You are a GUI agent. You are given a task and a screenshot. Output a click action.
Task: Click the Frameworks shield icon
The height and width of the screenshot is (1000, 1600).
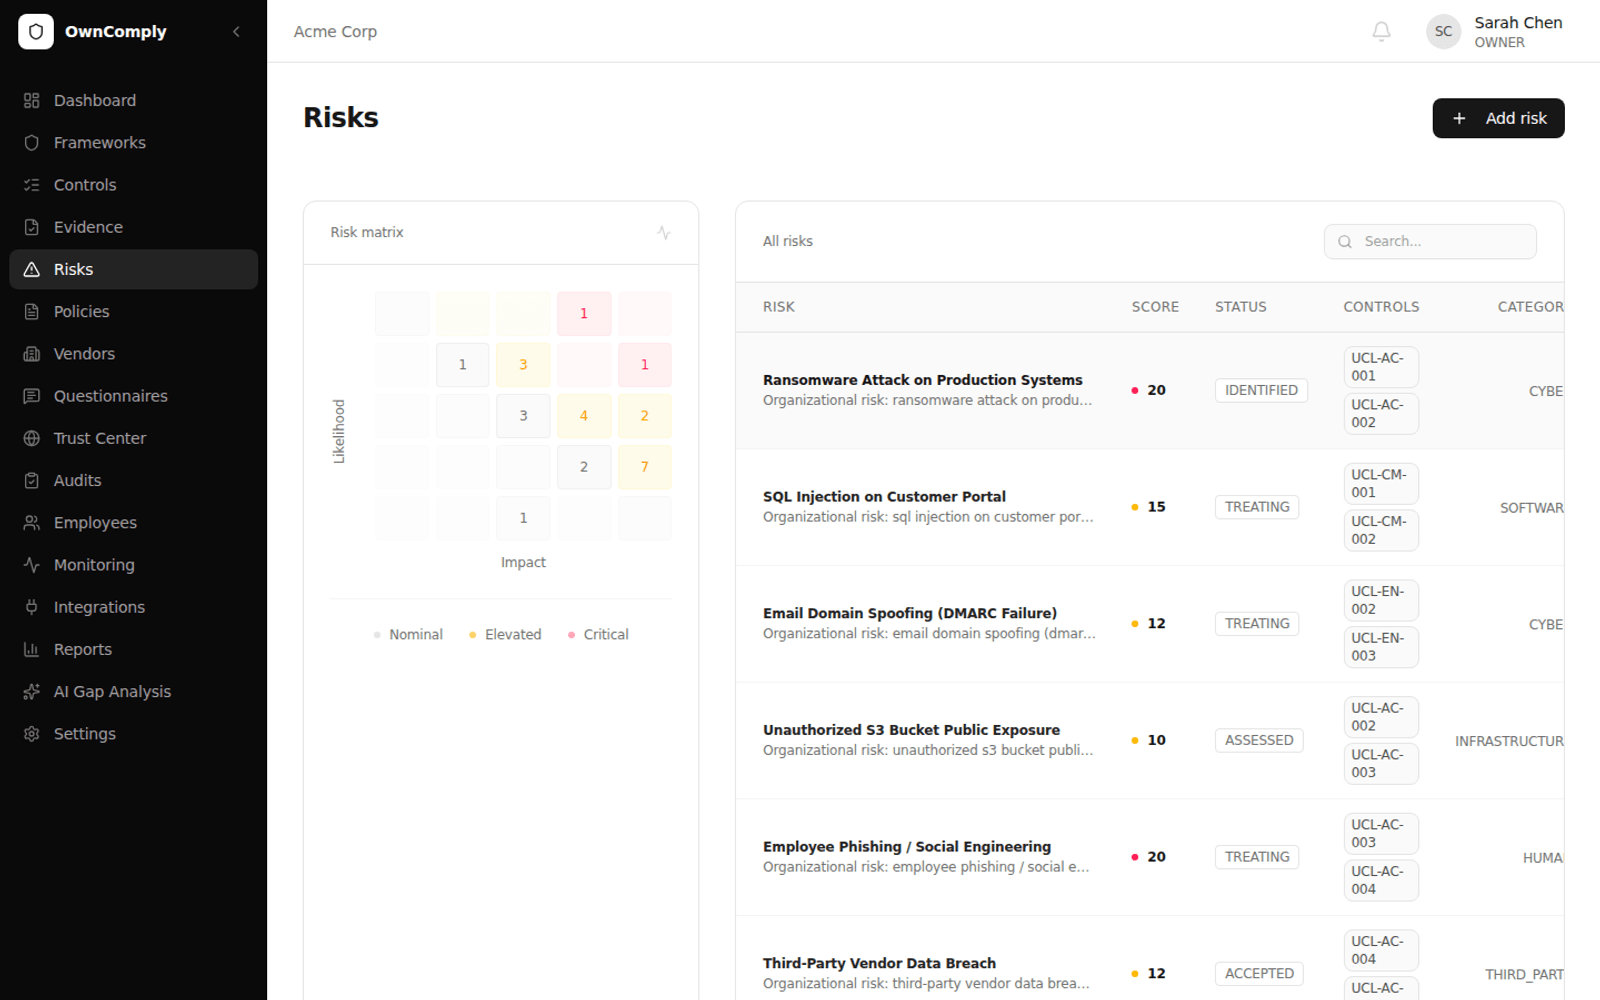32,143
